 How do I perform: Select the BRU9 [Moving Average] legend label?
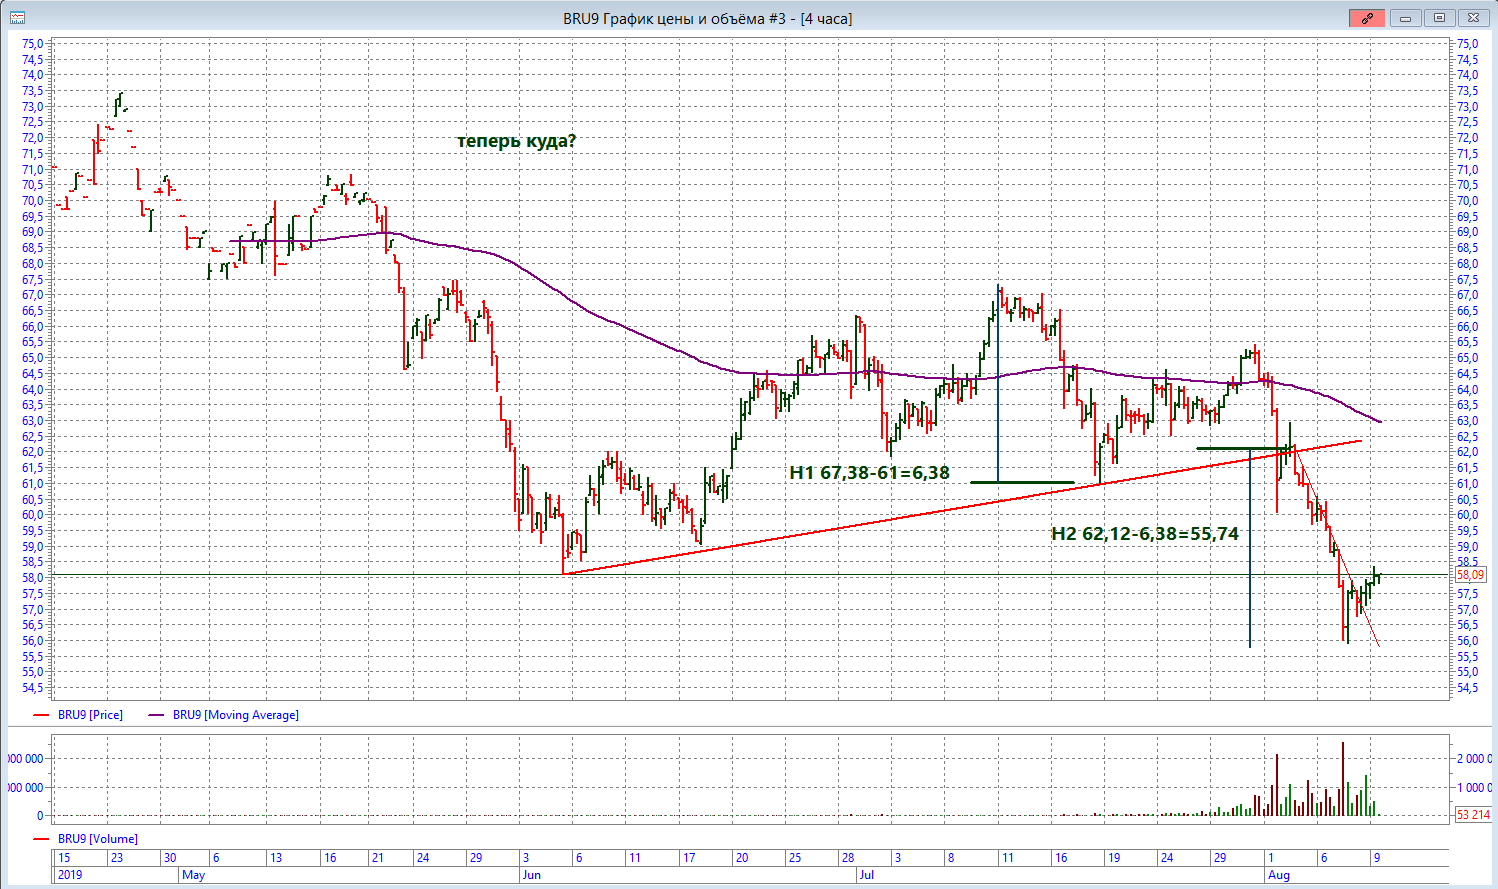pos(235,715)
